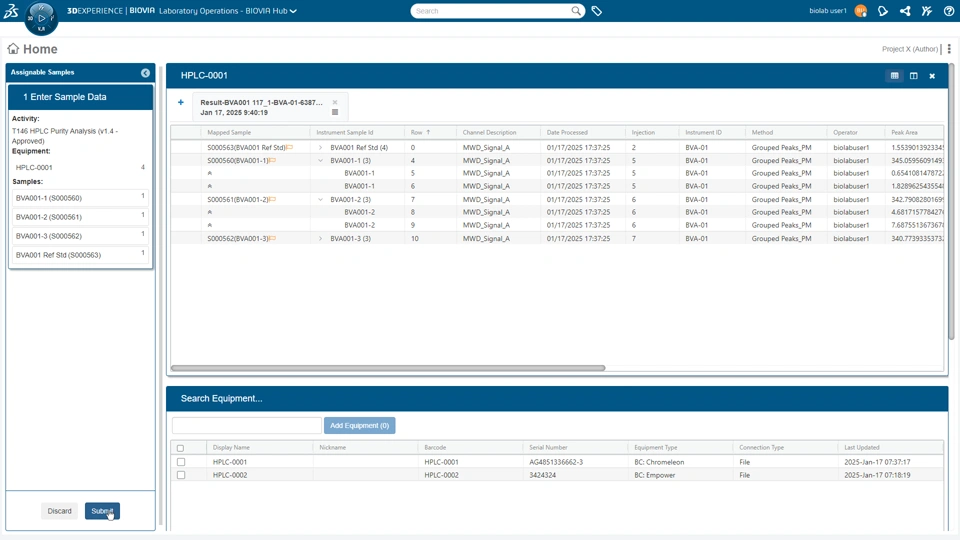This screenshot has height=540, width=960.
Task: Select equipment HPLC-0001 in left panel
Action: (80, 167)
